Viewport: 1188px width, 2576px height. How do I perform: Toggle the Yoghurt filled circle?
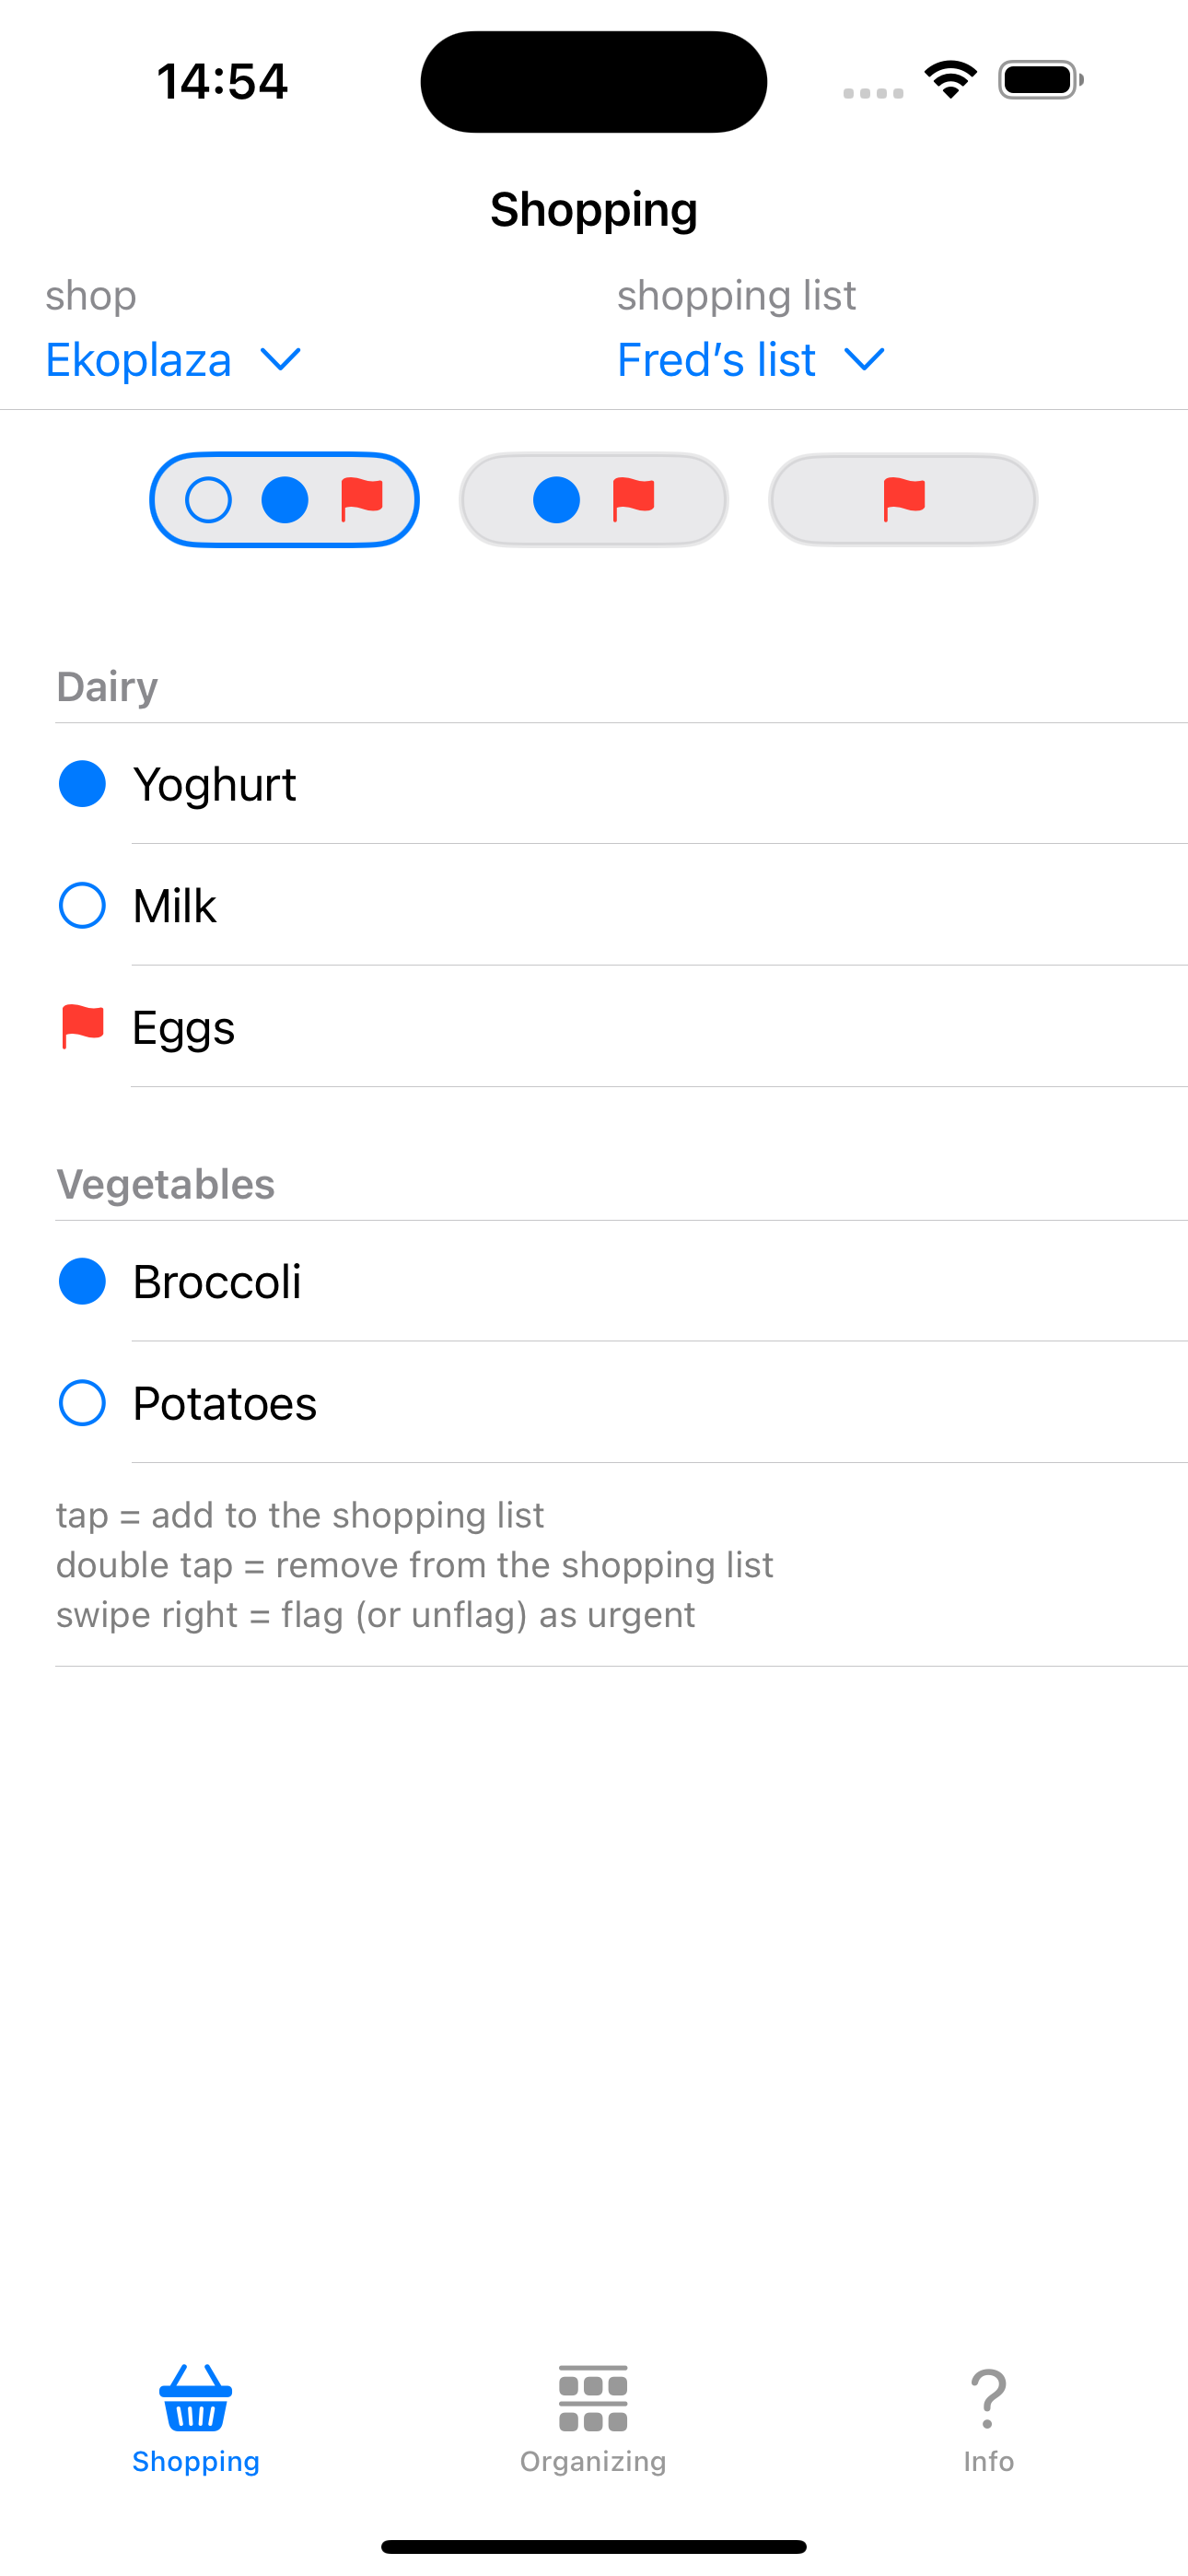pos(82,783)
